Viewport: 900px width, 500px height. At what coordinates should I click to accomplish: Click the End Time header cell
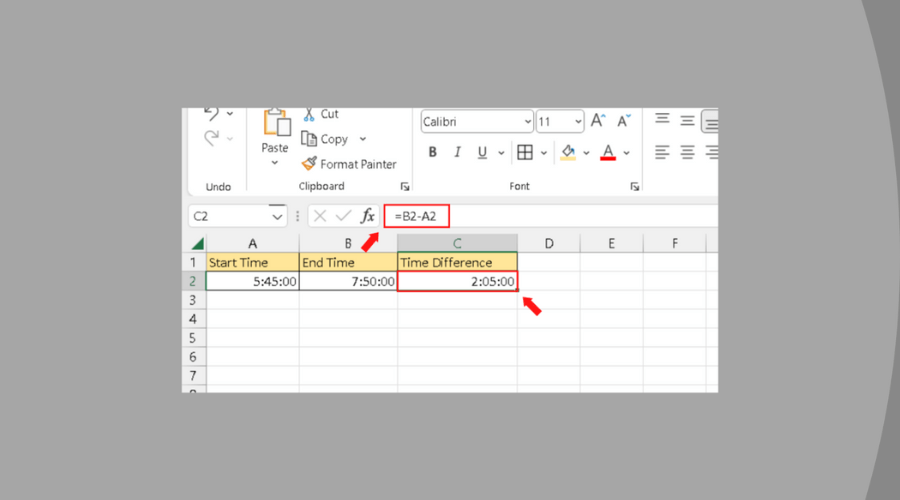click(348, 262)
